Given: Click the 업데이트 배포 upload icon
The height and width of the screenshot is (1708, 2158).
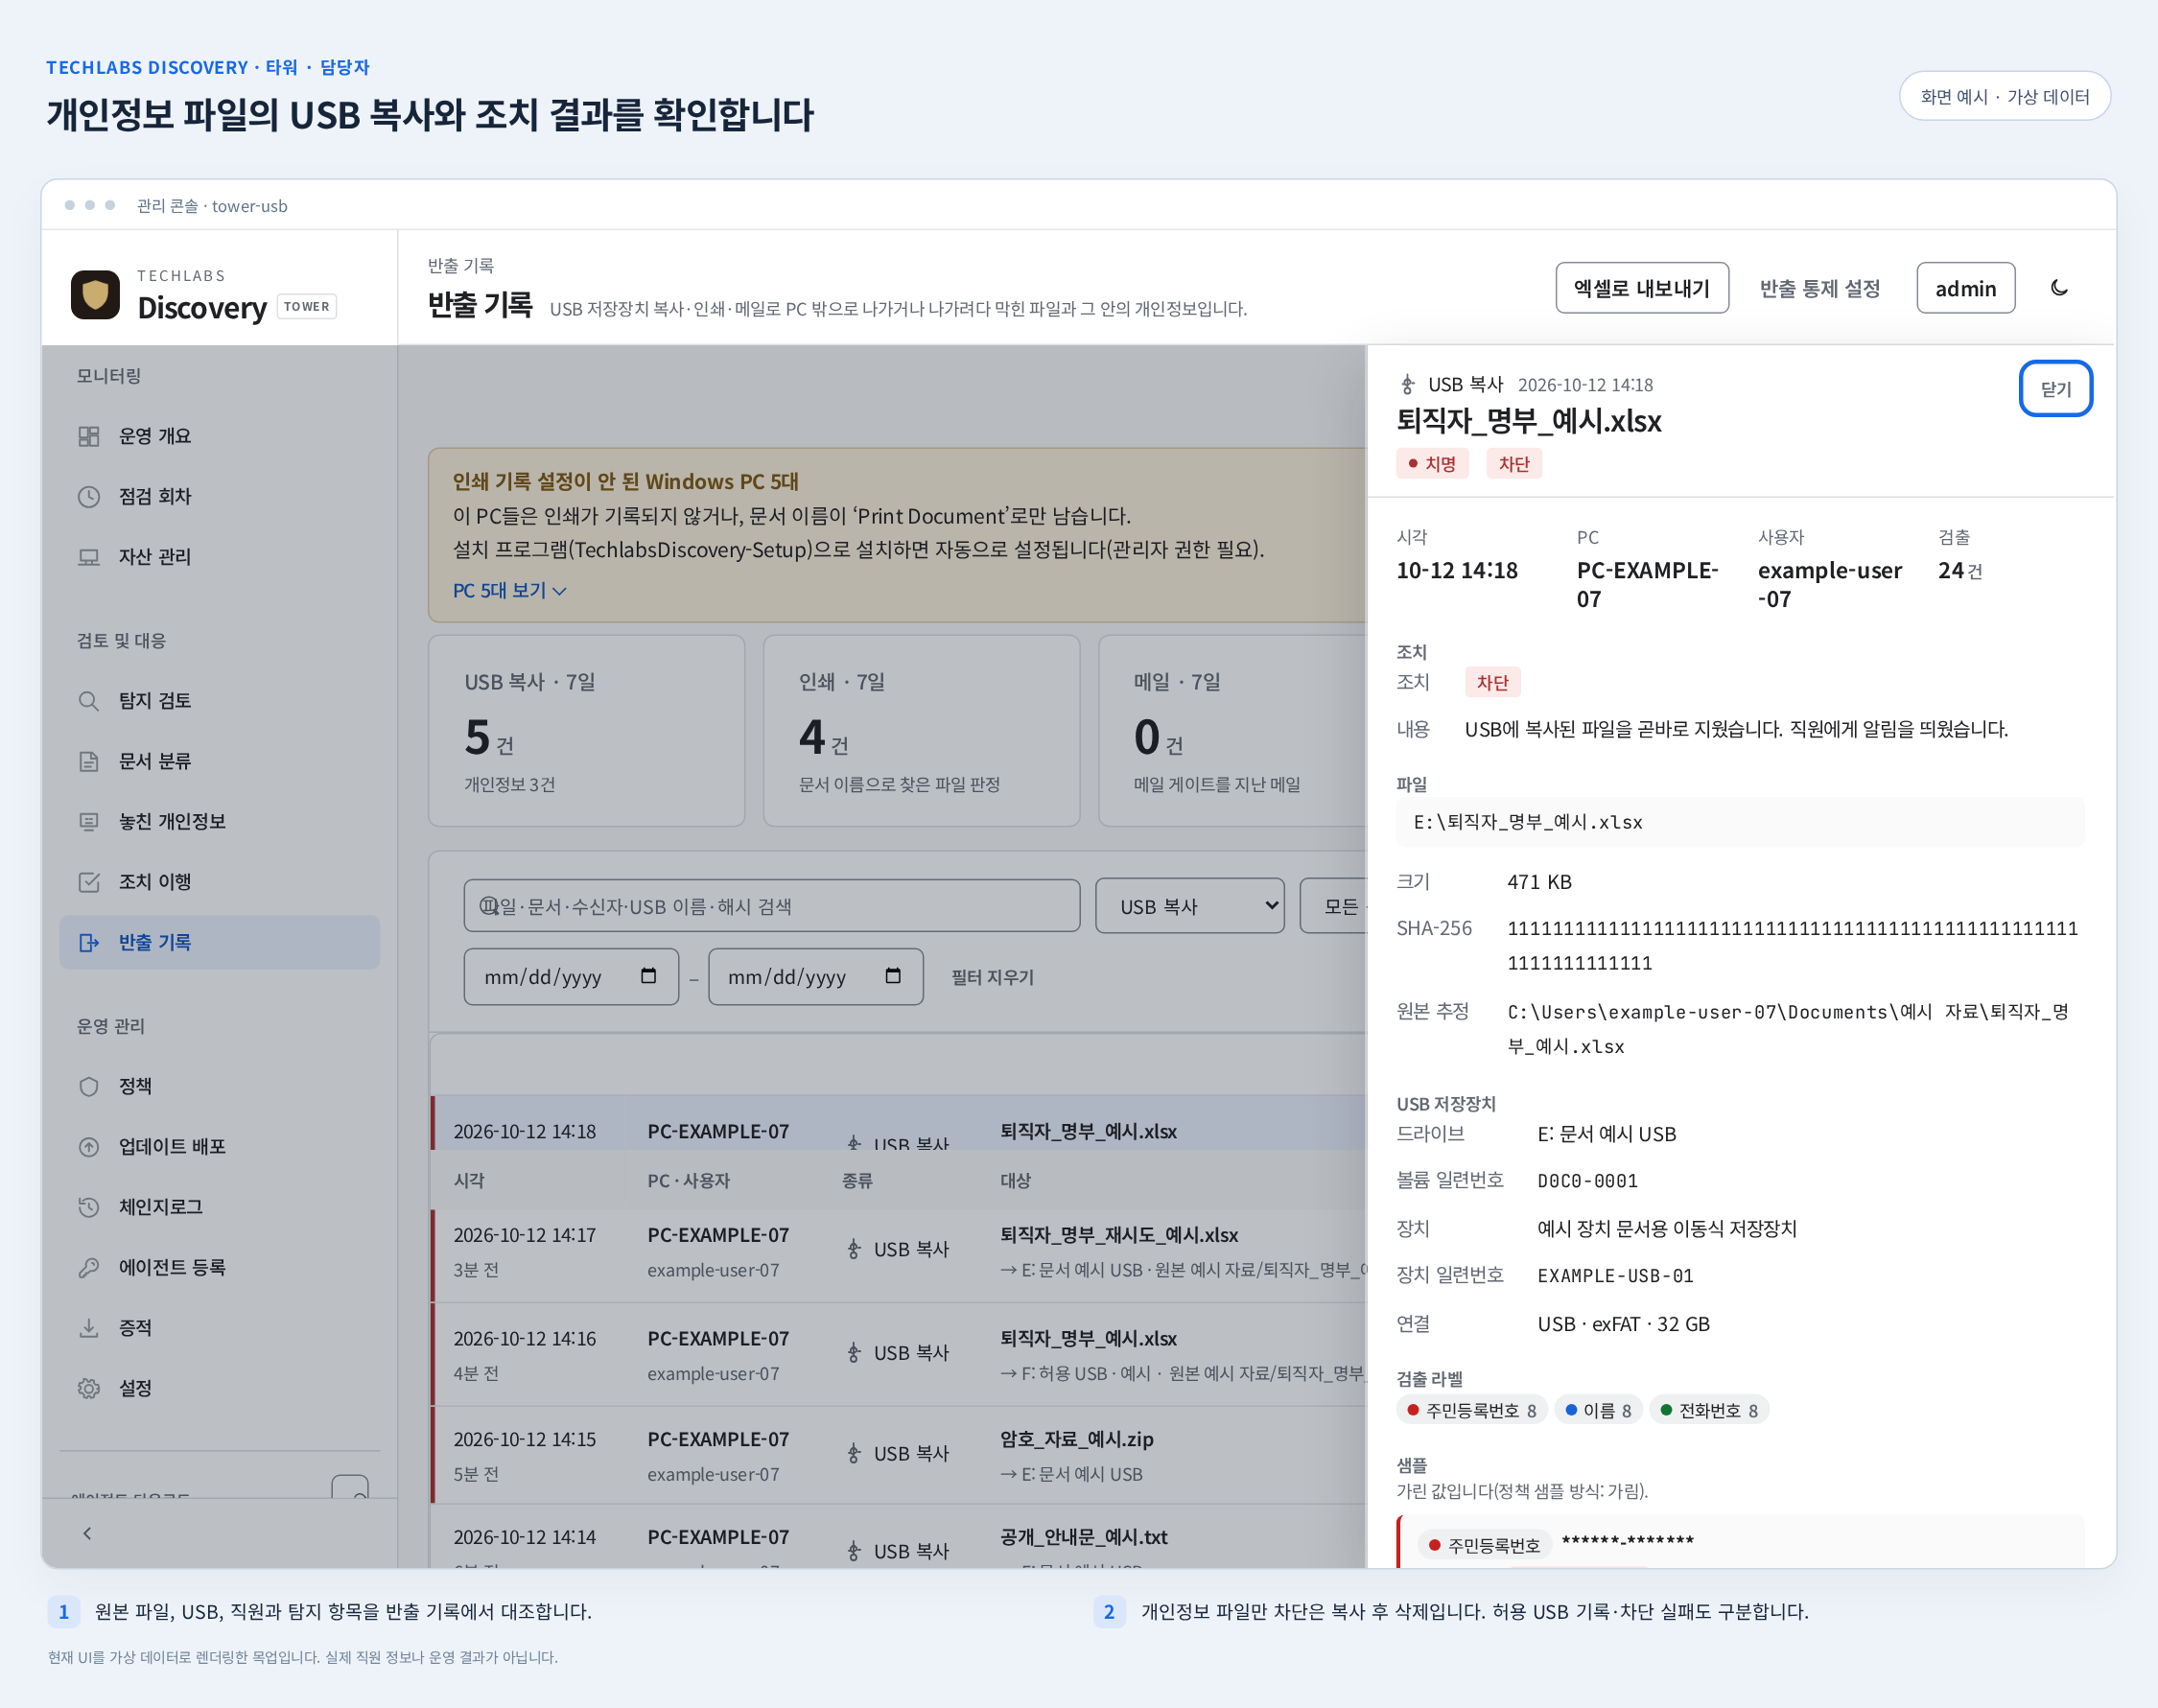Looking at the screenshot, I should click(89, 1146).
